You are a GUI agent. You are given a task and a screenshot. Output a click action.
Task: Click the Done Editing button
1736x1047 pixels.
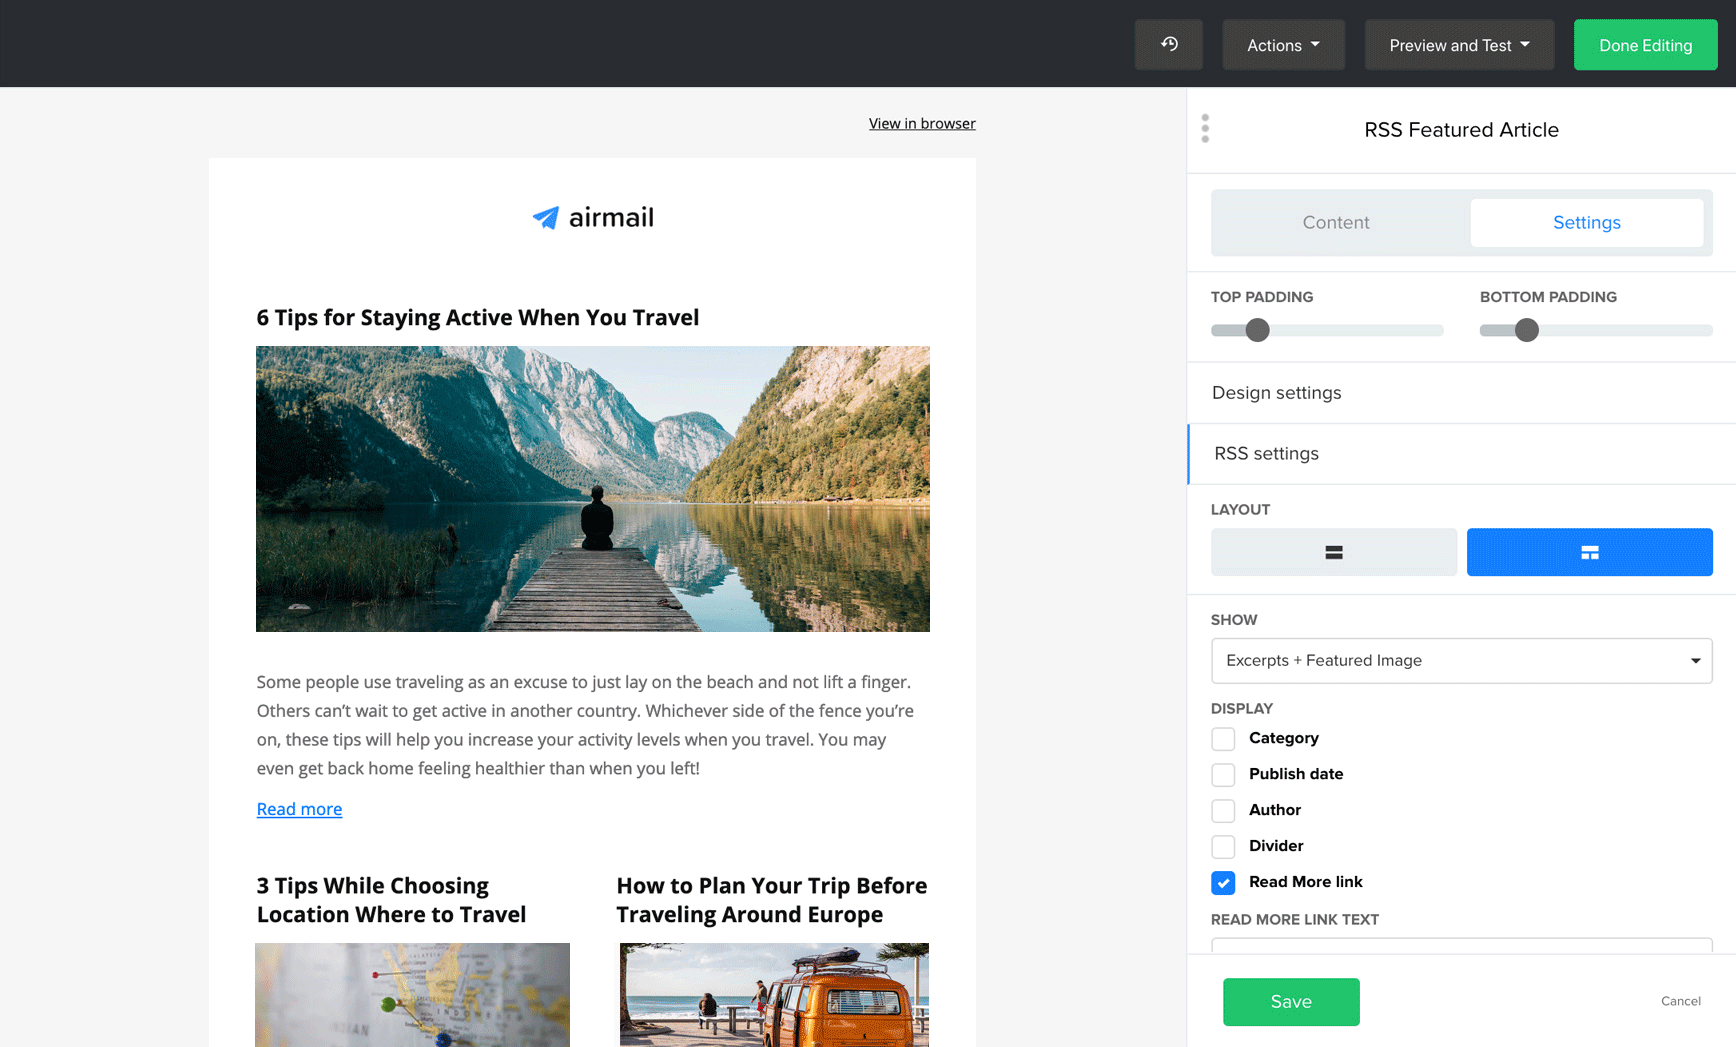[x=1645, y=44]
